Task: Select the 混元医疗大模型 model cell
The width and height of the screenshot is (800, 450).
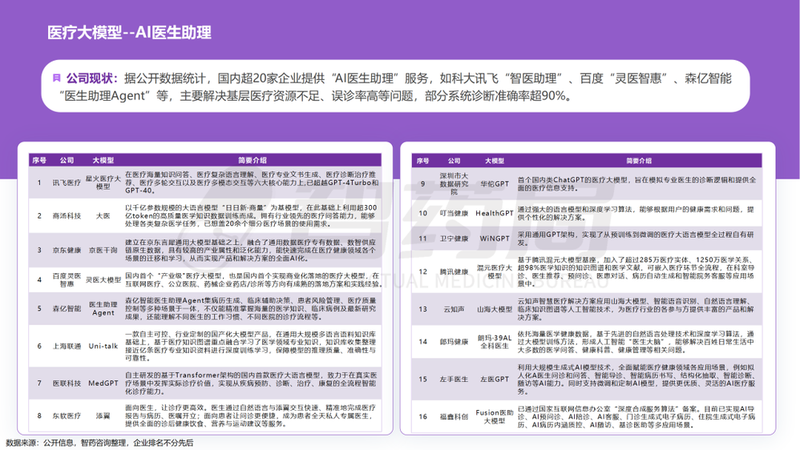Action: click(x=494, y=271)
